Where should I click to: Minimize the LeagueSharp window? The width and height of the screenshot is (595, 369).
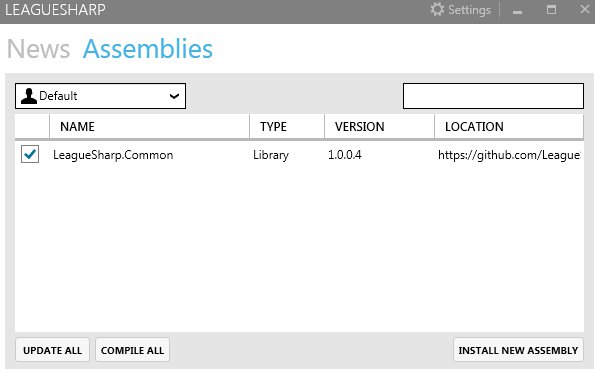[x=517, y=11]
